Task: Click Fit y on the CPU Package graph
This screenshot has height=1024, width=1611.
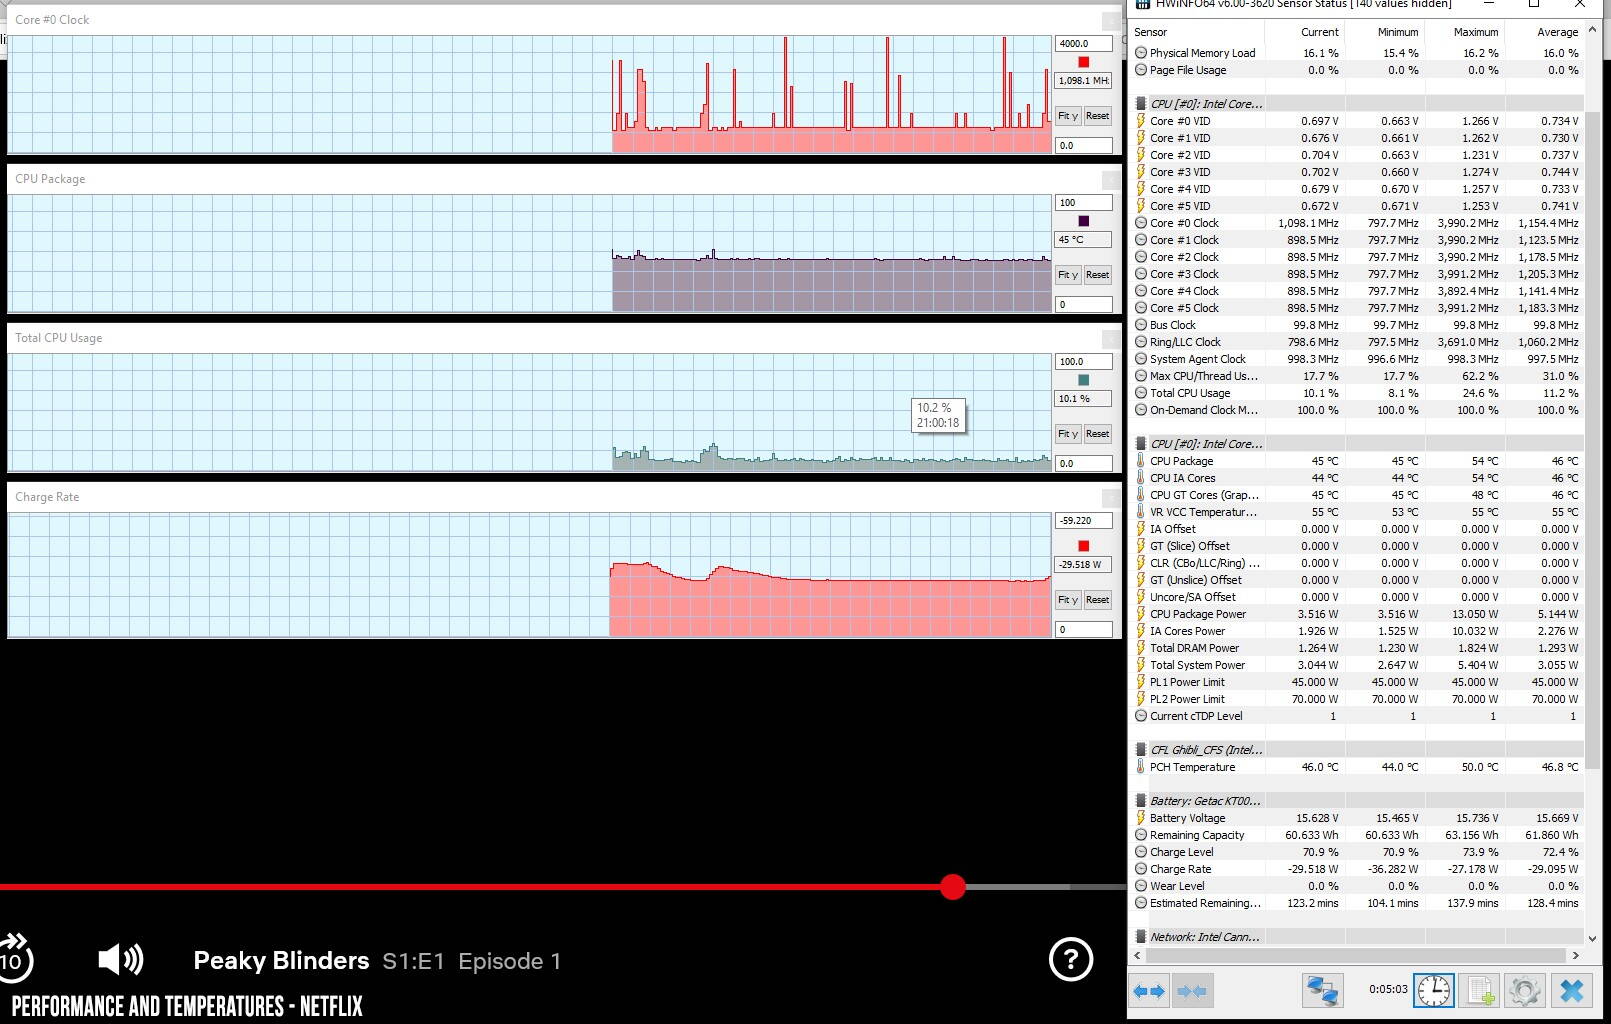Action: click(x=1068, y=275)
